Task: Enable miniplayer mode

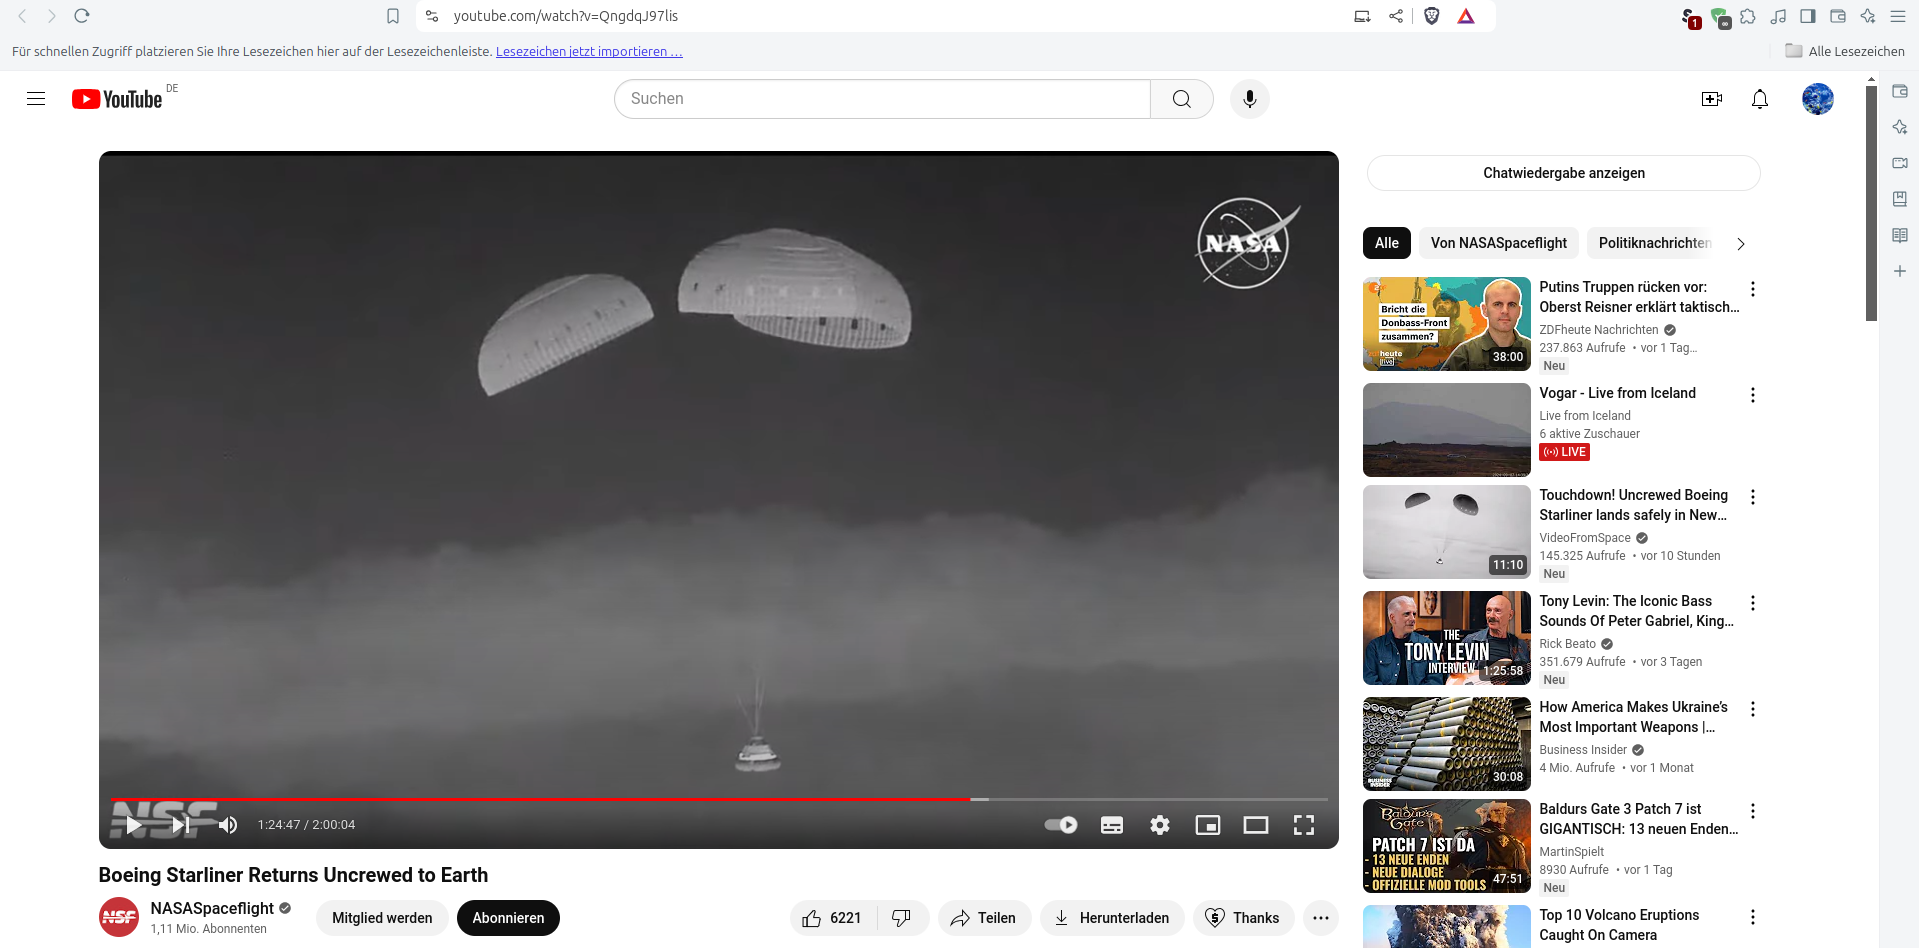Action: (x=1208, y=825)
